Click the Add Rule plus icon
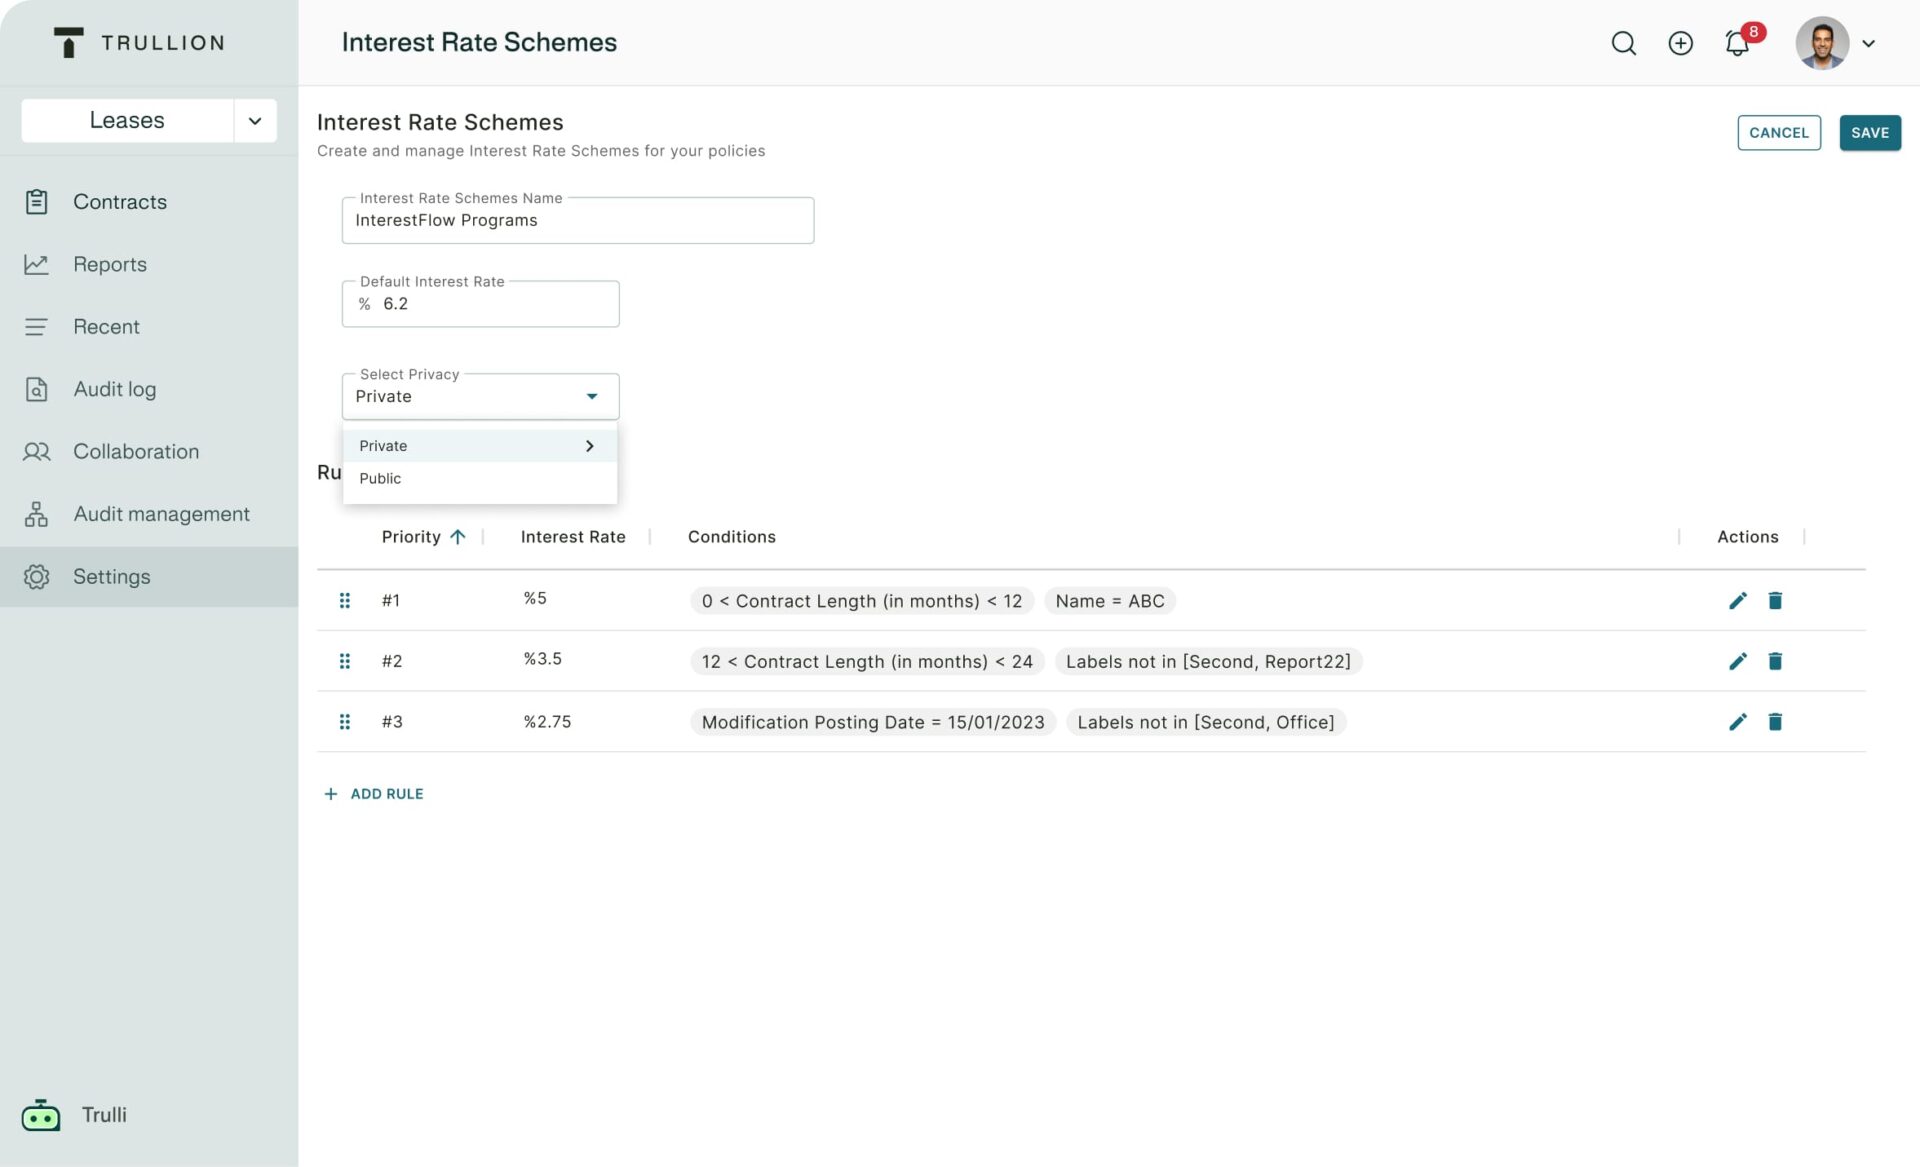The height and width of the screenshot is (1167, 1920). (x=331, y=794)
